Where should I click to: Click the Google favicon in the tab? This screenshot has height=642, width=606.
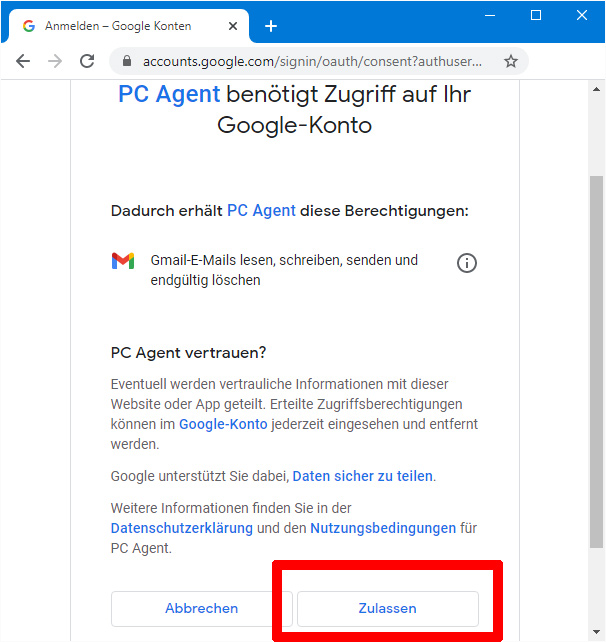pos(29,26)
